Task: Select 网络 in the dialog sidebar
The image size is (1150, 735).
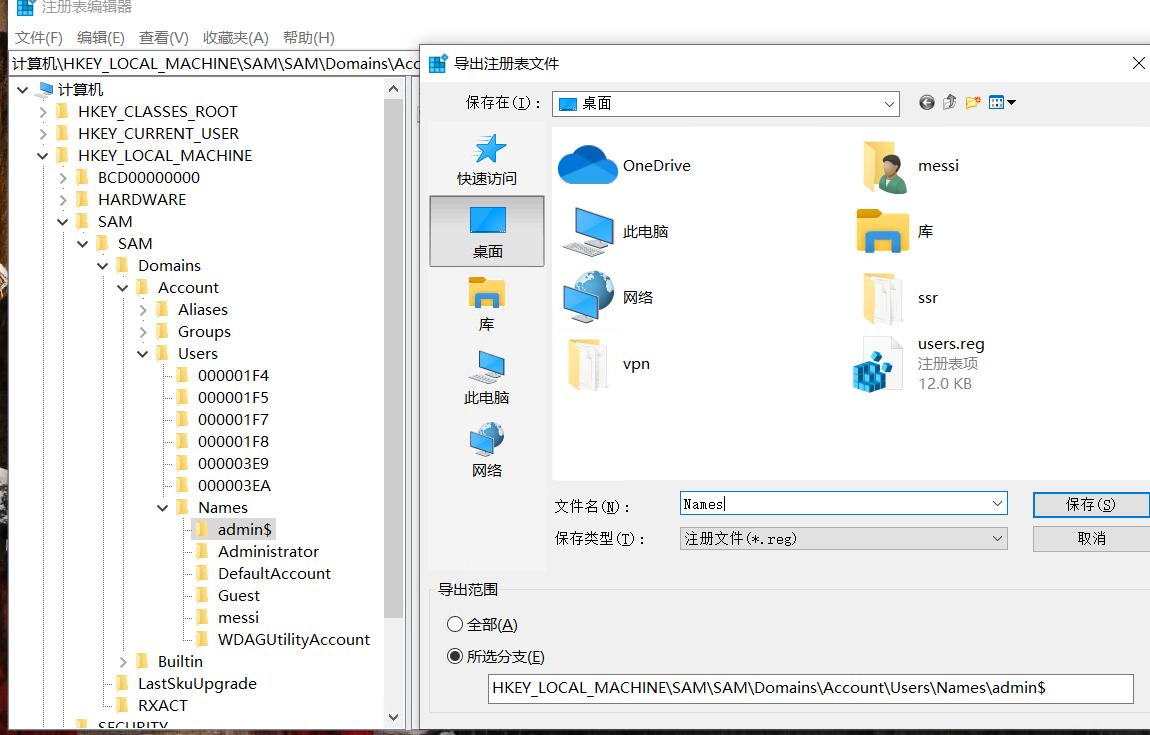Action: [x=488, y=448]
